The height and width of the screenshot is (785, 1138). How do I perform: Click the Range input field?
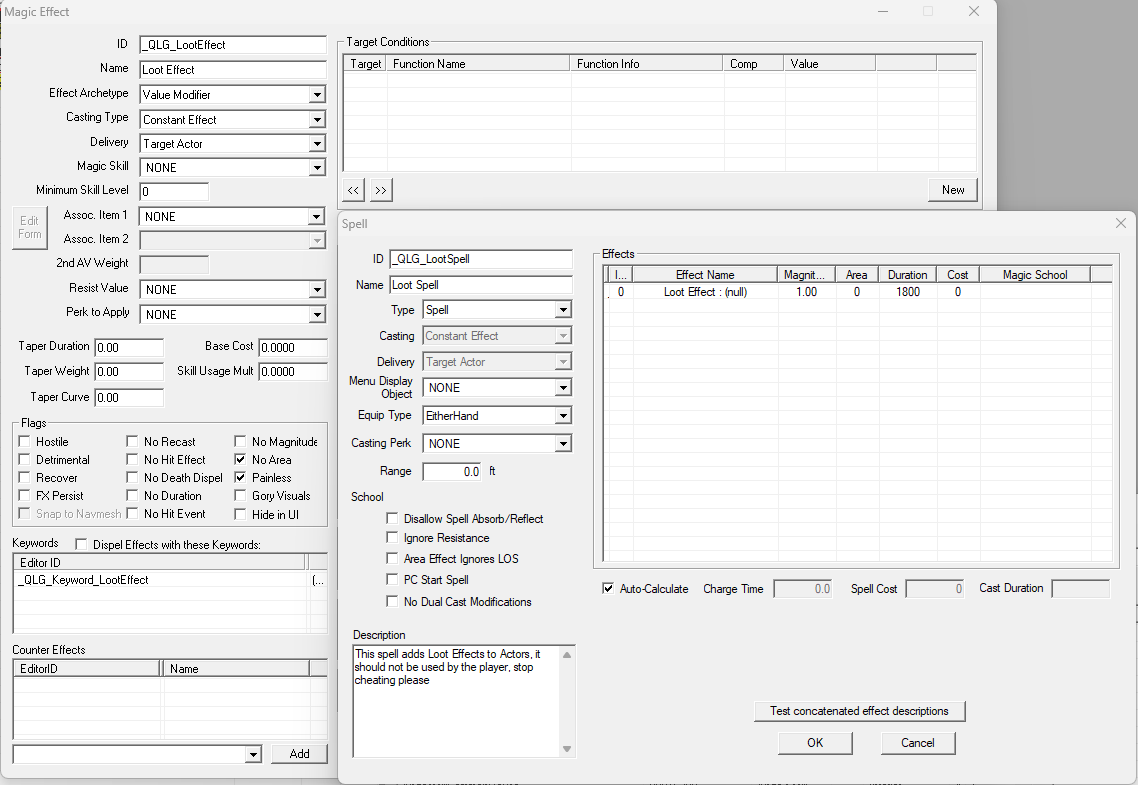point(452,471)
